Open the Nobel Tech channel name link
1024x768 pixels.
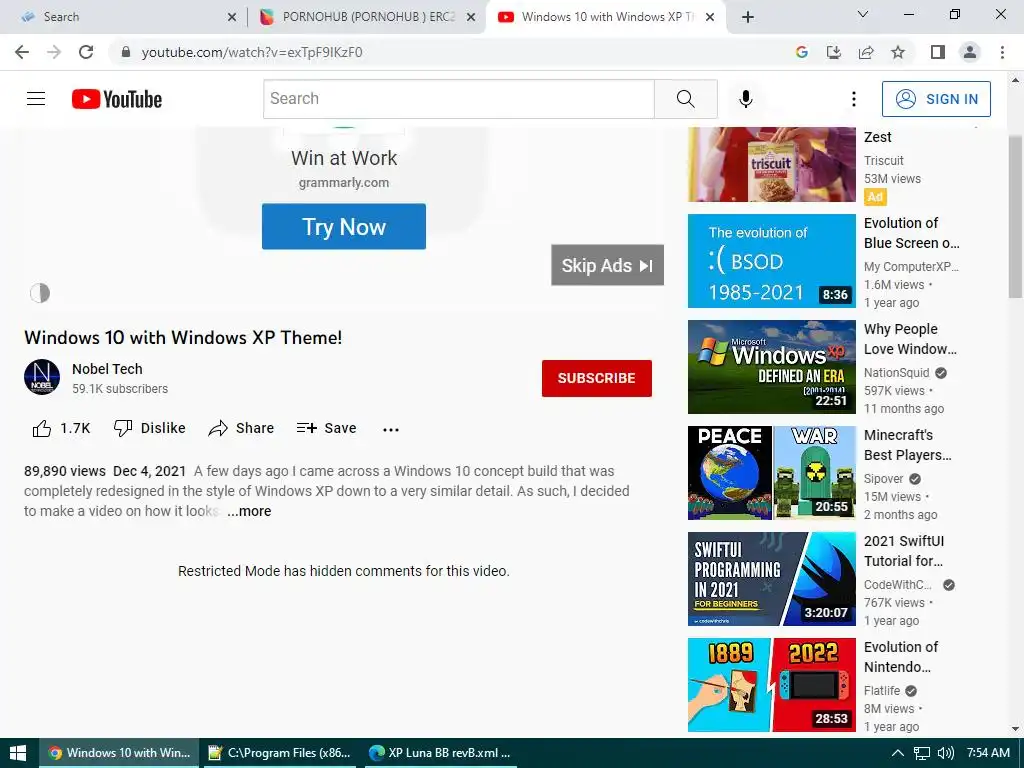[107, 369]
